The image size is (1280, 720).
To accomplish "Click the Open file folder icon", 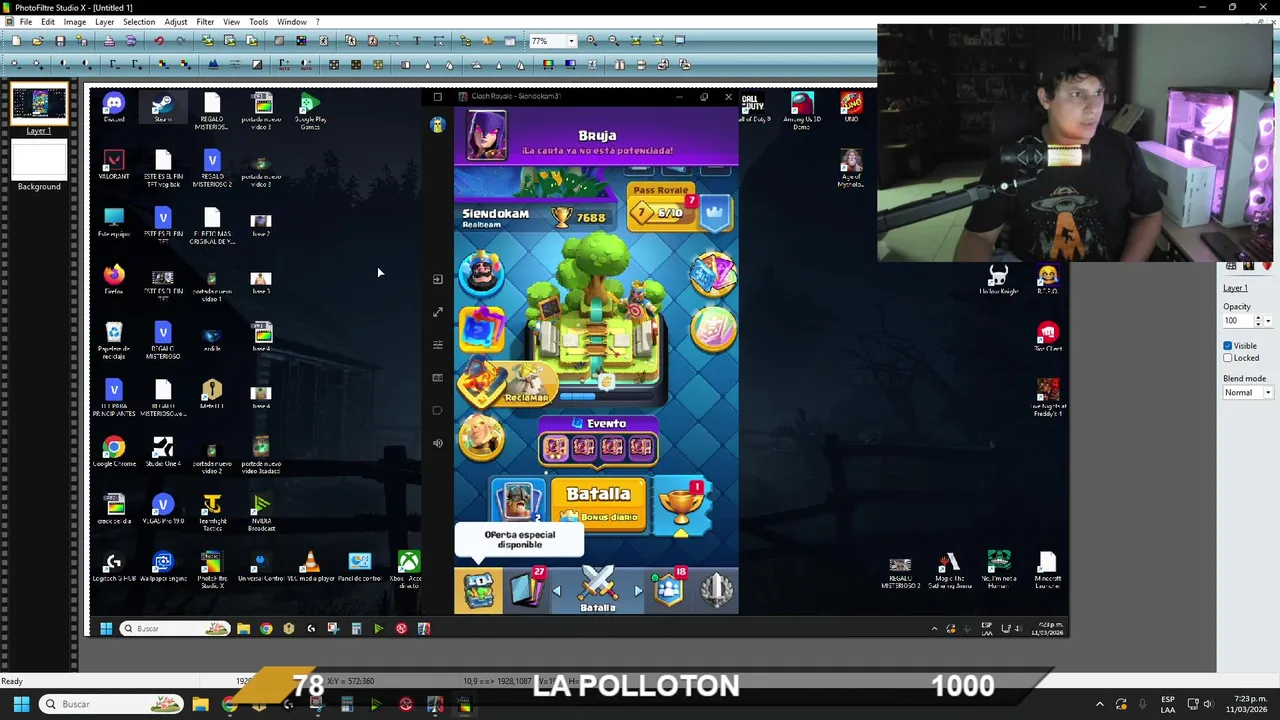I will pos(37,40).
